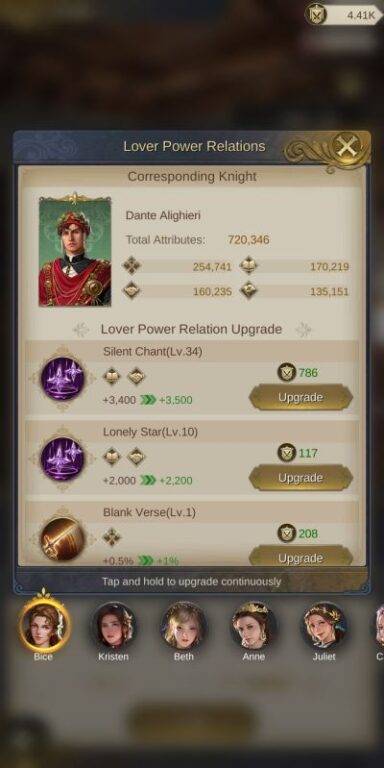This screenshot has width=384, height=768.
Task: Select the Lonely Star skill icon
Action: pos(62,458)
